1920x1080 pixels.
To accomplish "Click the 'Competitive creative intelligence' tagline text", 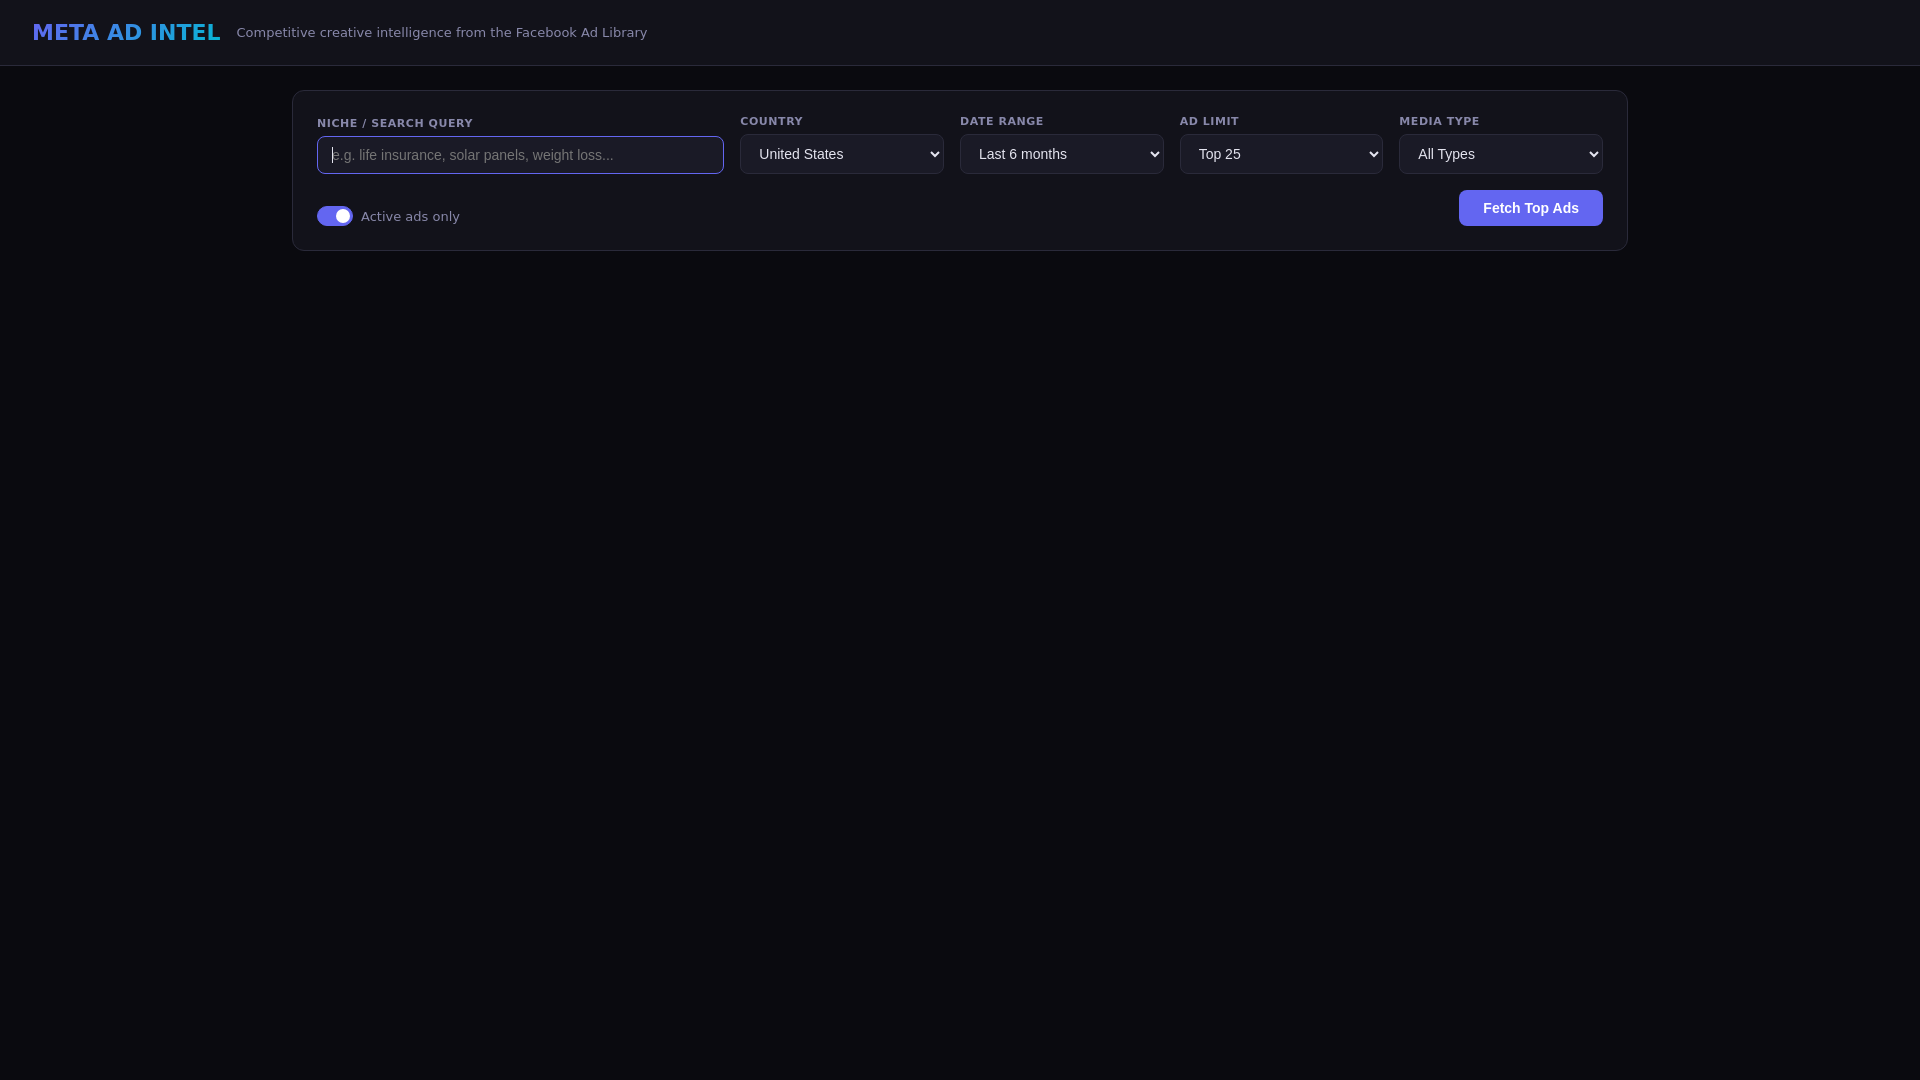I will 442,33.
